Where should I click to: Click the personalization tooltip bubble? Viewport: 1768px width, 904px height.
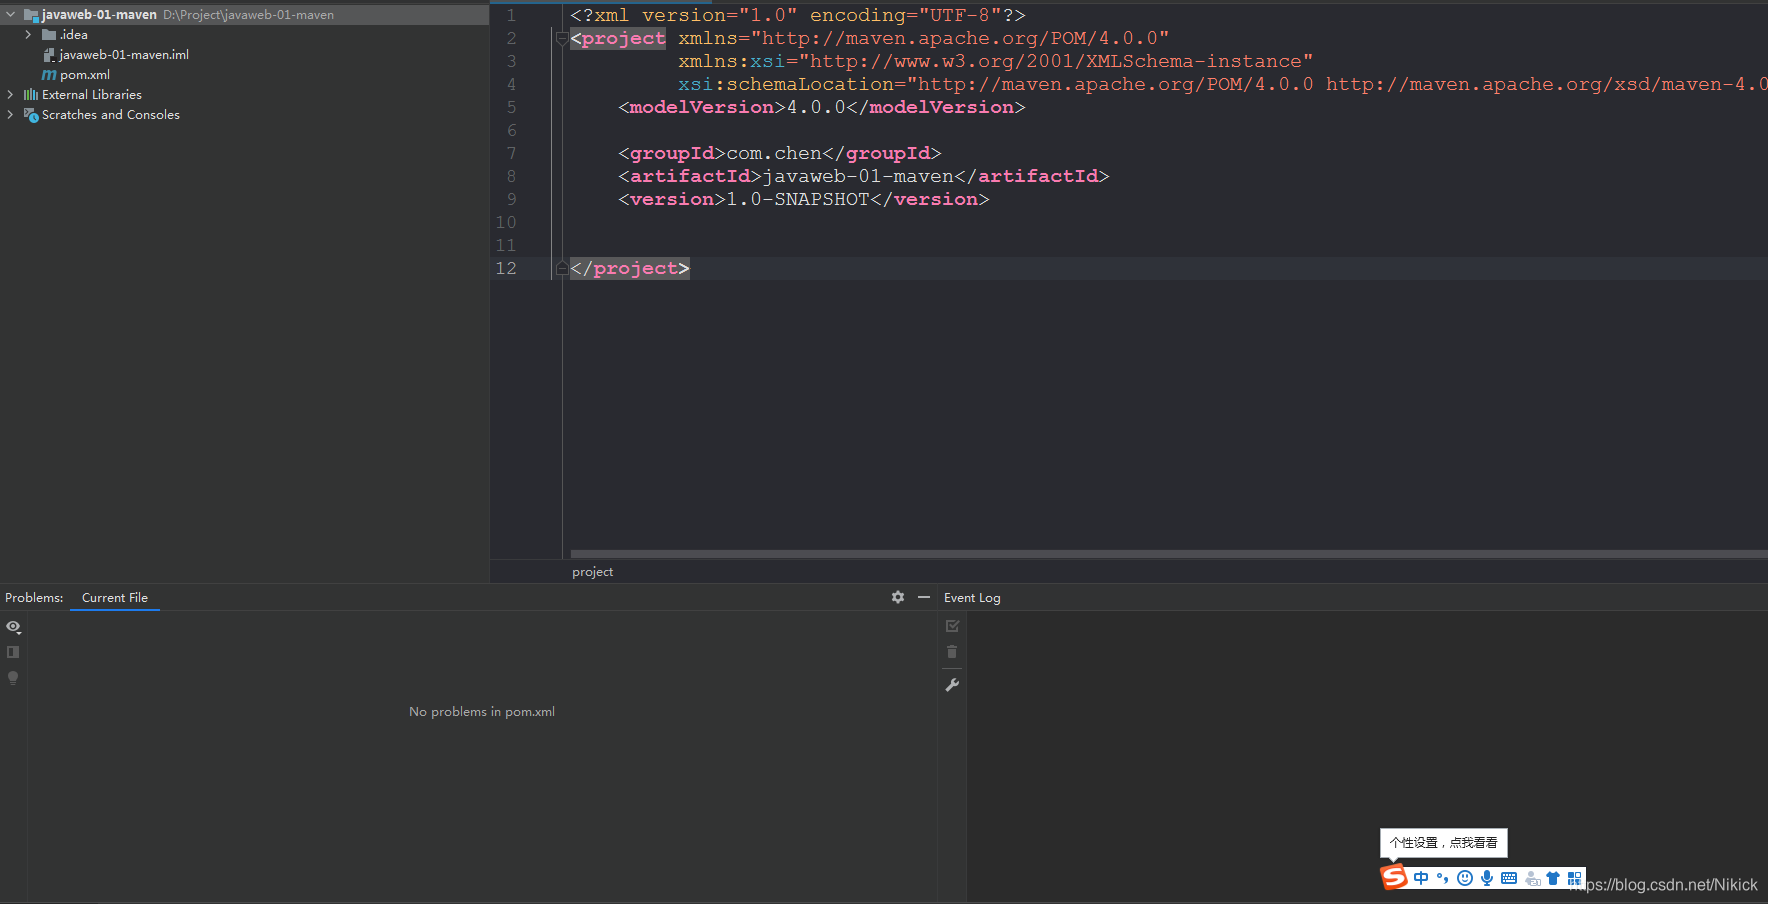[1443, 843]
